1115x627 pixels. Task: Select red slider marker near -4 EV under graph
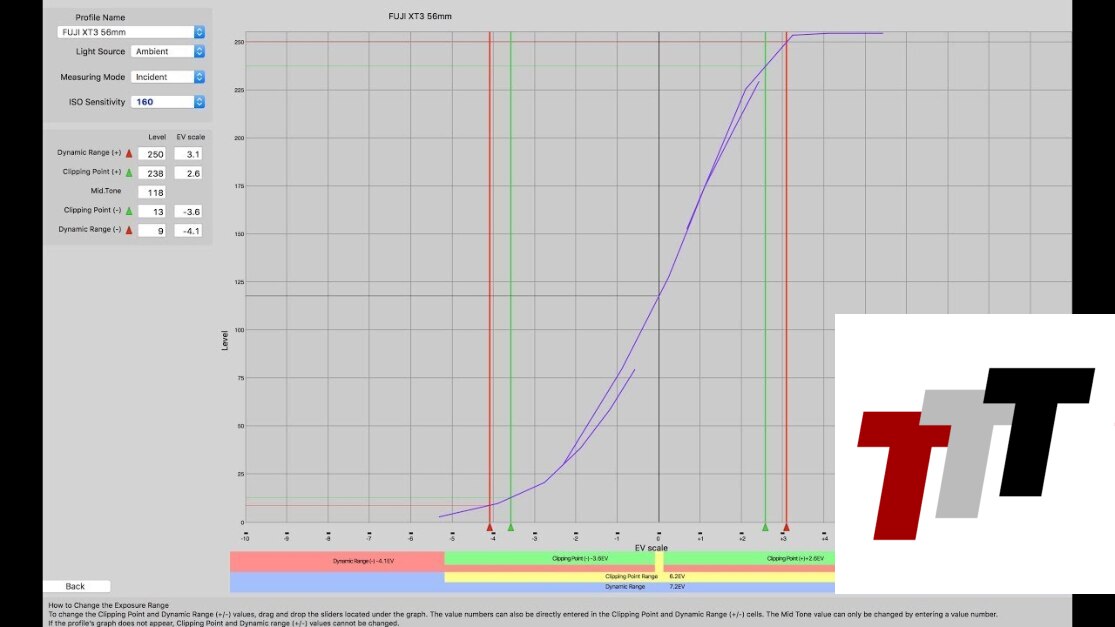point(489,527)
